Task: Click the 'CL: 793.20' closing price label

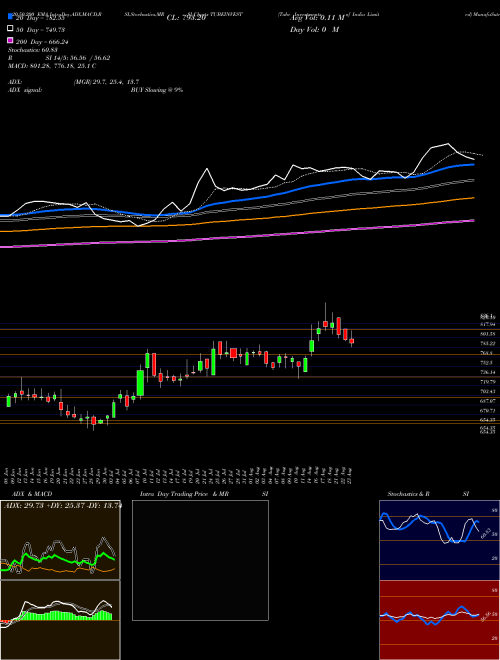Action: coord(186,18)
